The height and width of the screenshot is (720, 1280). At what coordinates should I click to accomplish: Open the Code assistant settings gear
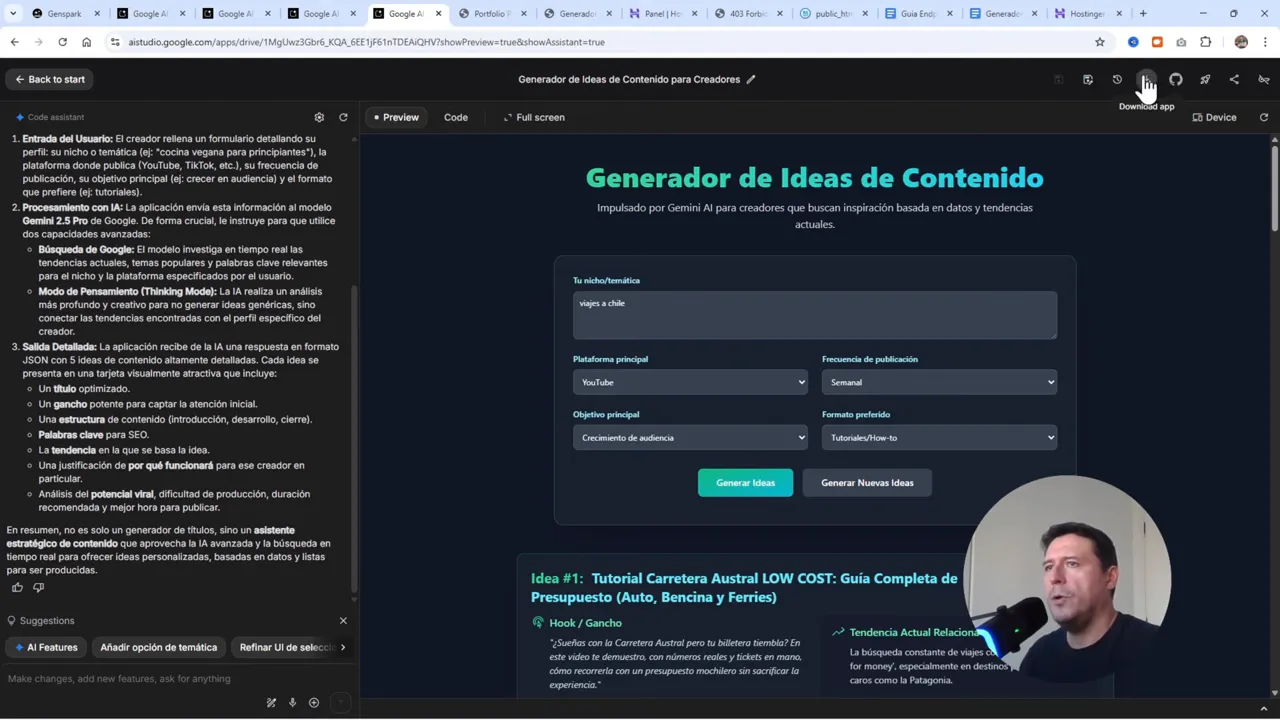[x=319, y=117]
